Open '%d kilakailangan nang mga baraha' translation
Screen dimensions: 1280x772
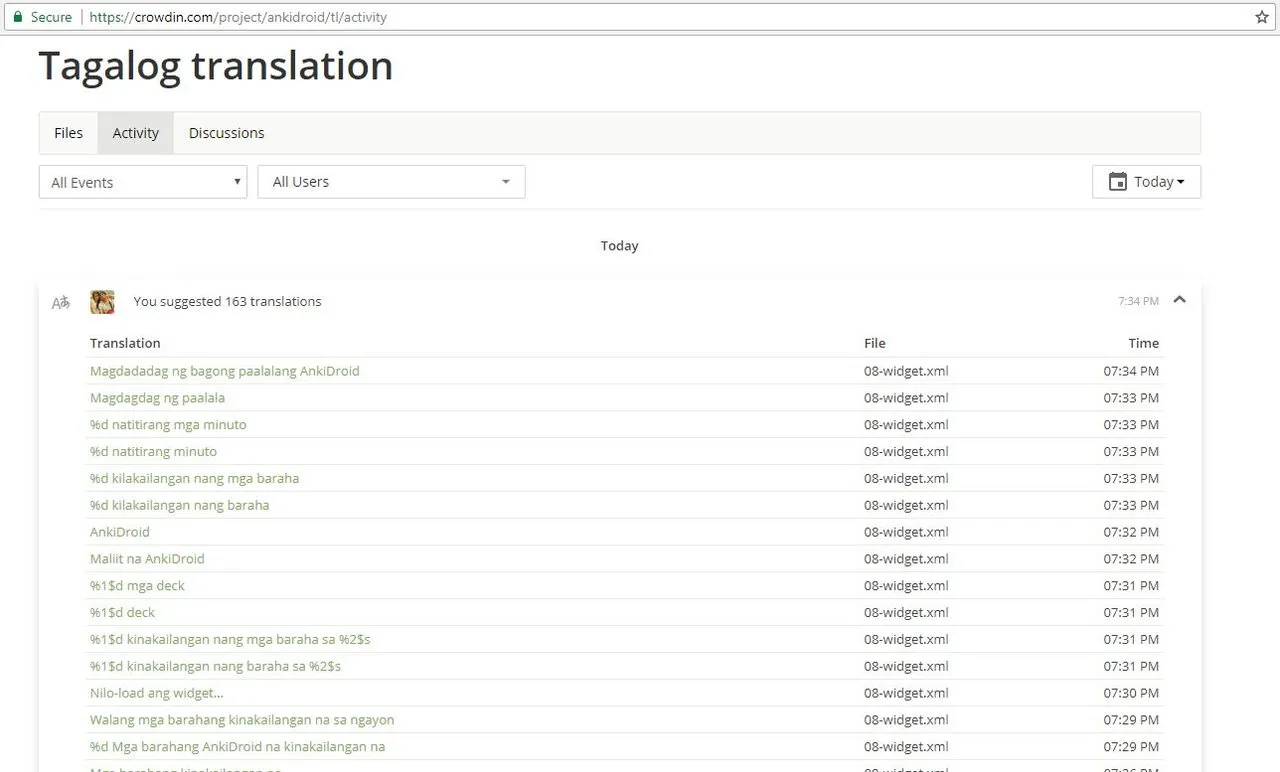194,478
